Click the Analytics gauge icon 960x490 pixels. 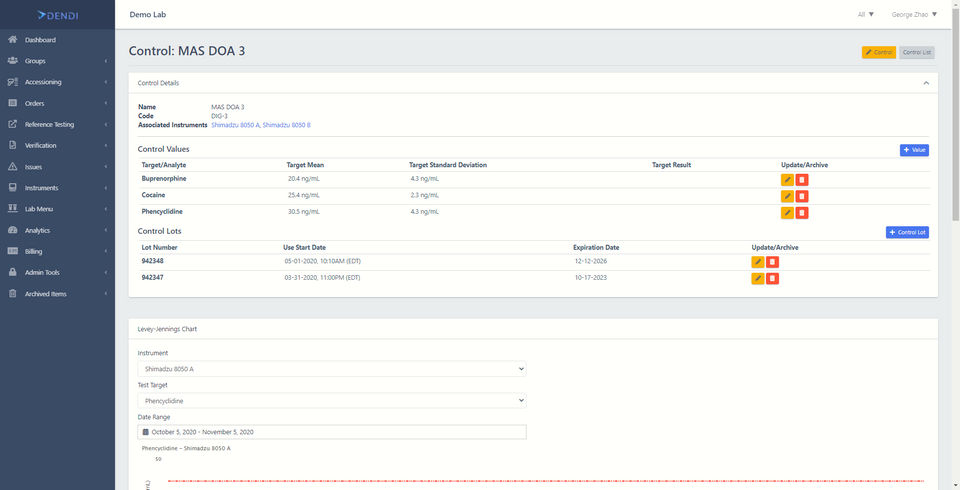coord(12,230)
